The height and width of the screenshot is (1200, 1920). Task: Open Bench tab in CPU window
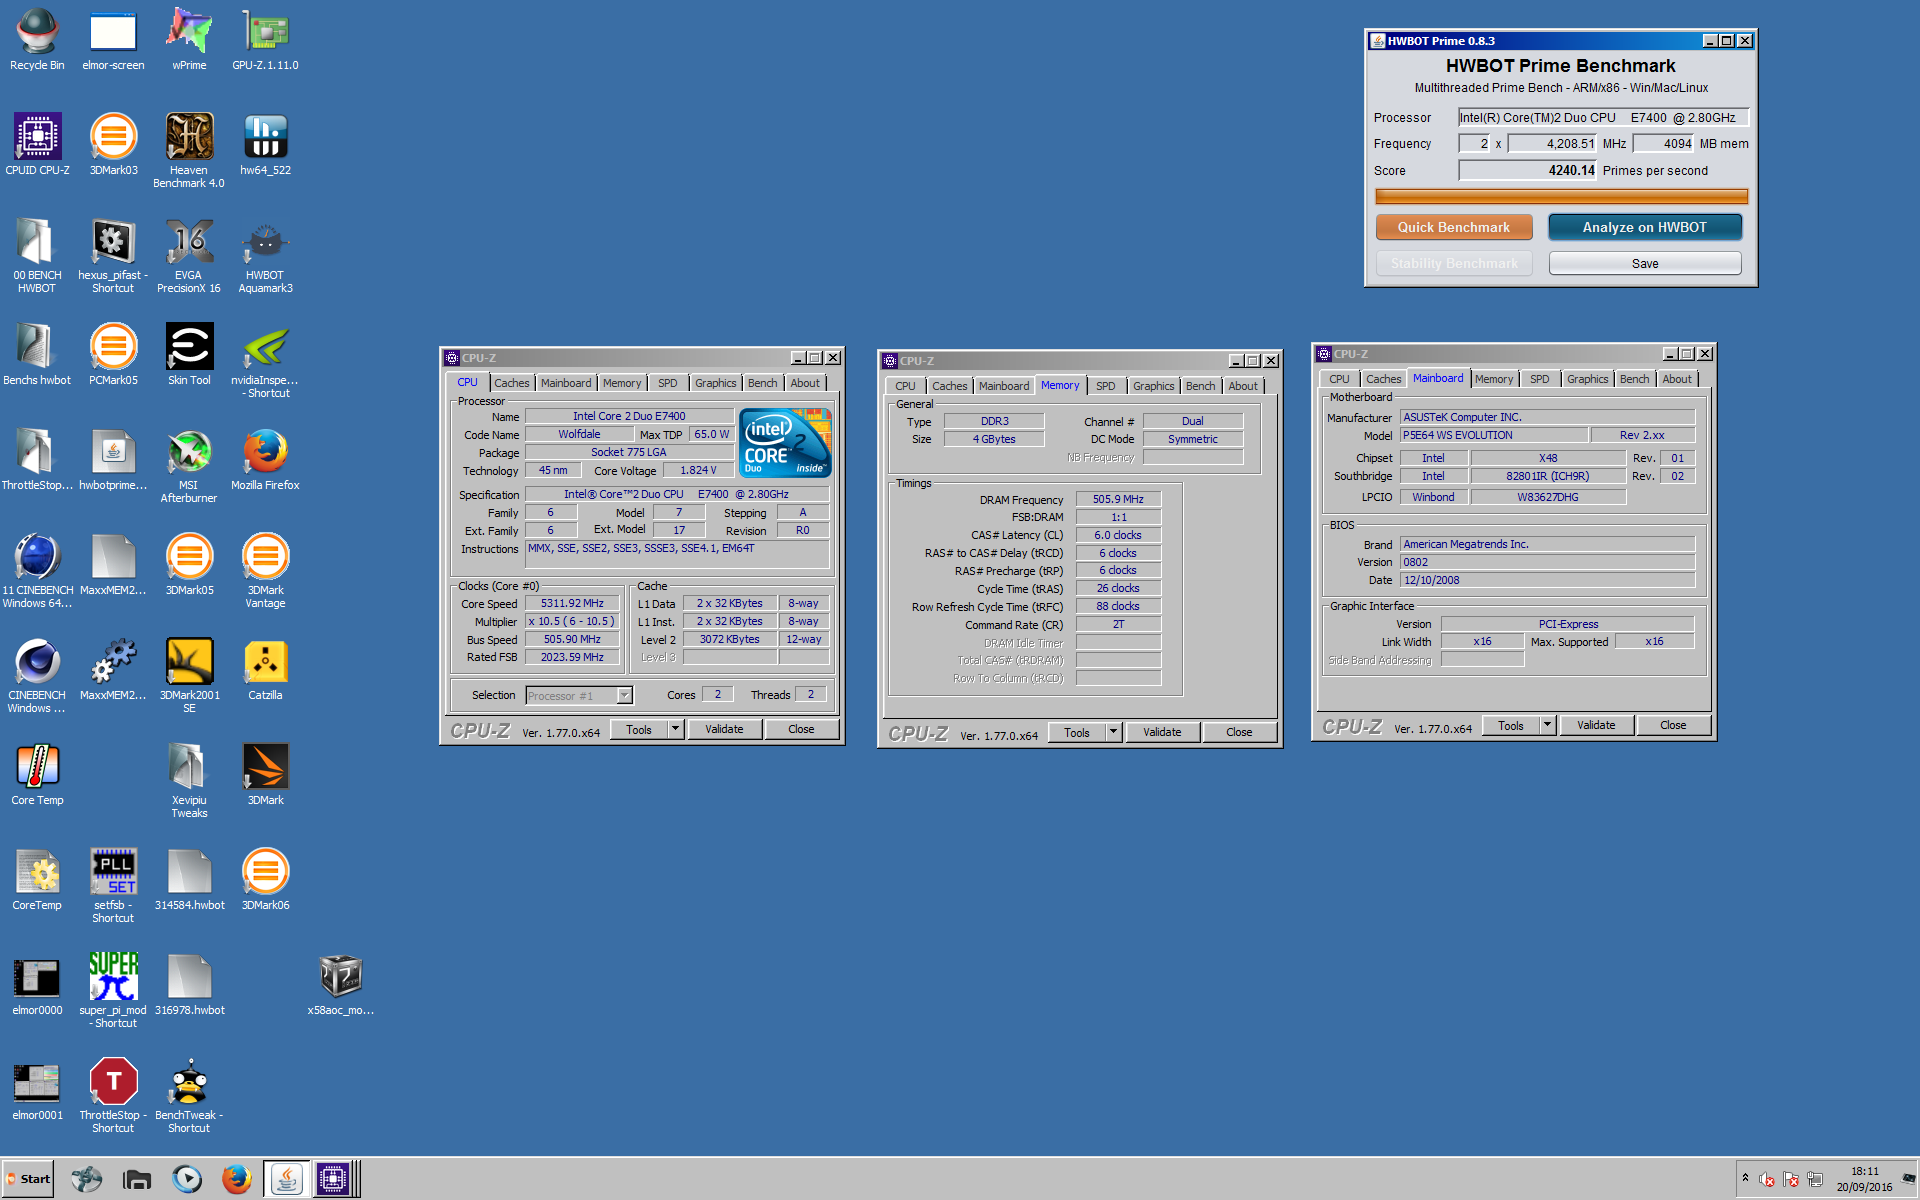[762, 383]
